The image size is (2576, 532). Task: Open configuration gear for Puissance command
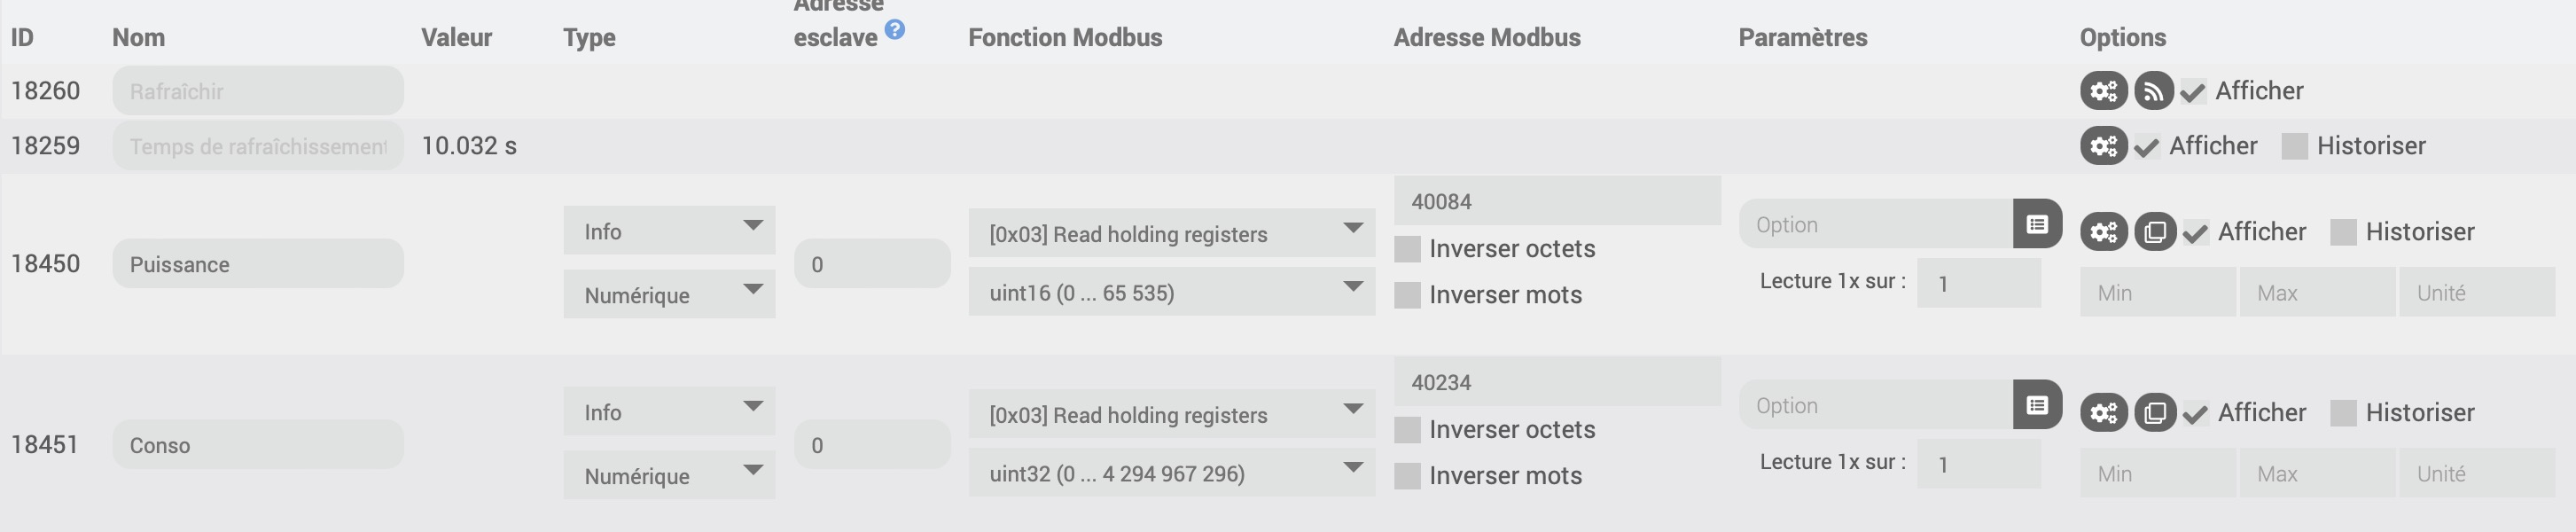pyautogui.click(x=2103, y=232)
